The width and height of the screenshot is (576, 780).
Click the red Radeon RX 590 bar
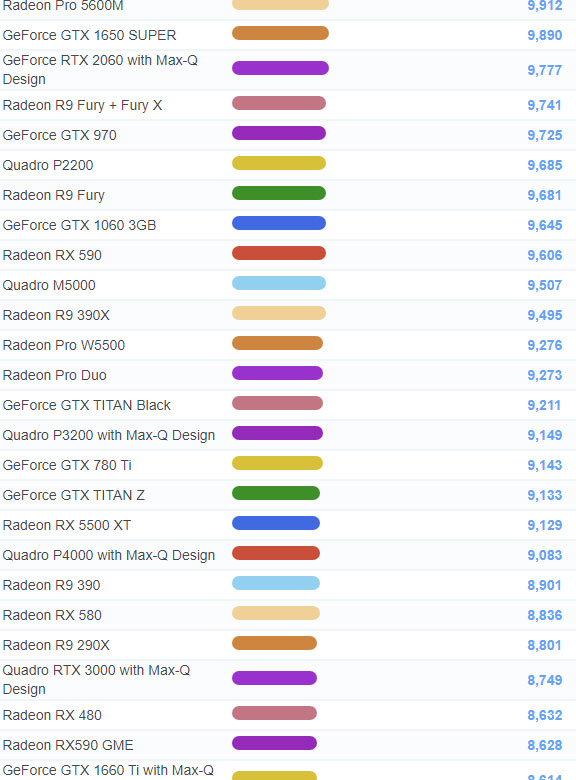pyautogui.click(x=279, y=253)
